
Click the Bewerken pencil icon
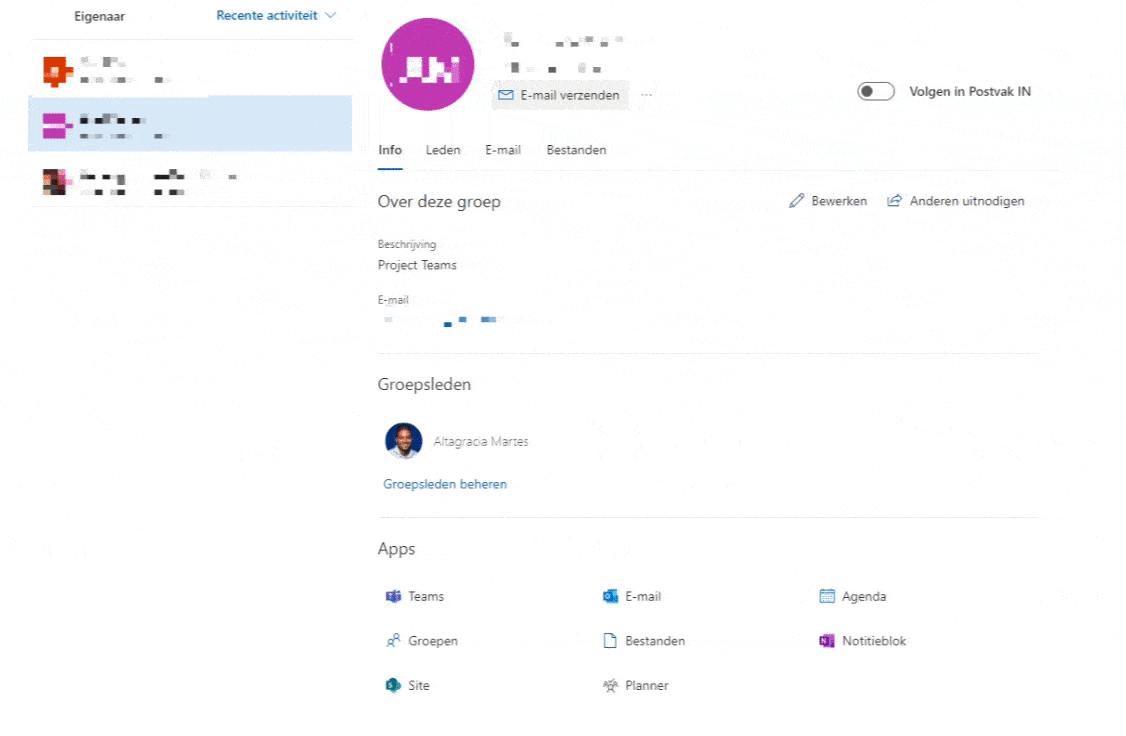coord(797,200)
